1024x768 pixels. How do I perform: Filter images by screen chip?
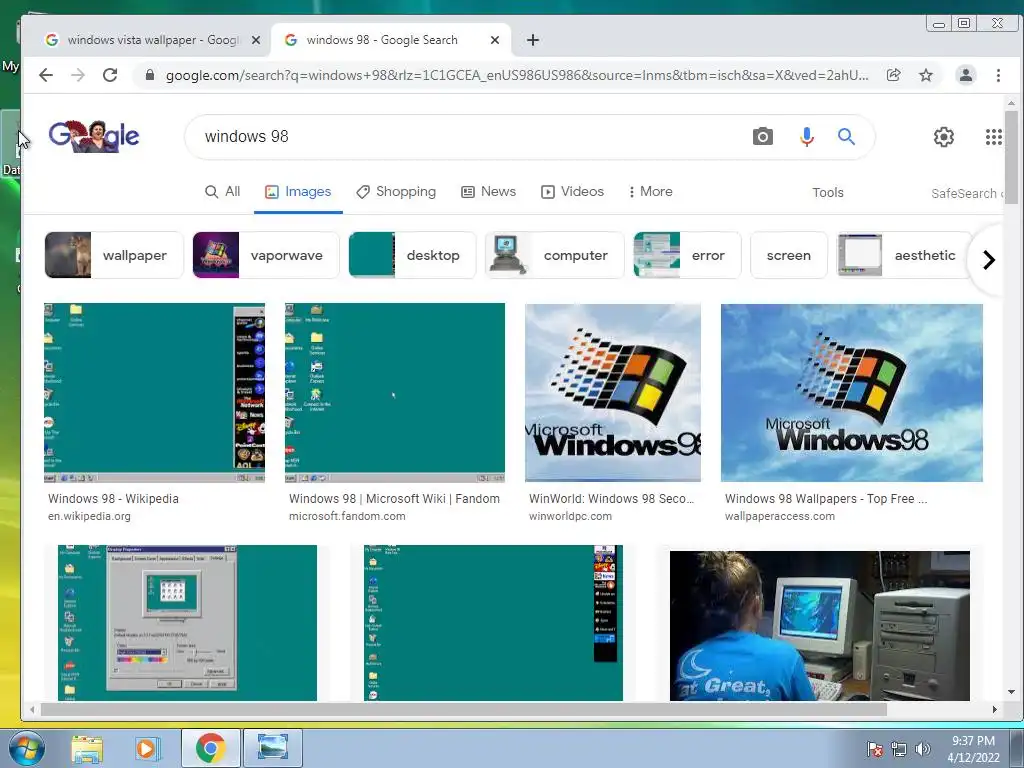click(x=789, y=255)
